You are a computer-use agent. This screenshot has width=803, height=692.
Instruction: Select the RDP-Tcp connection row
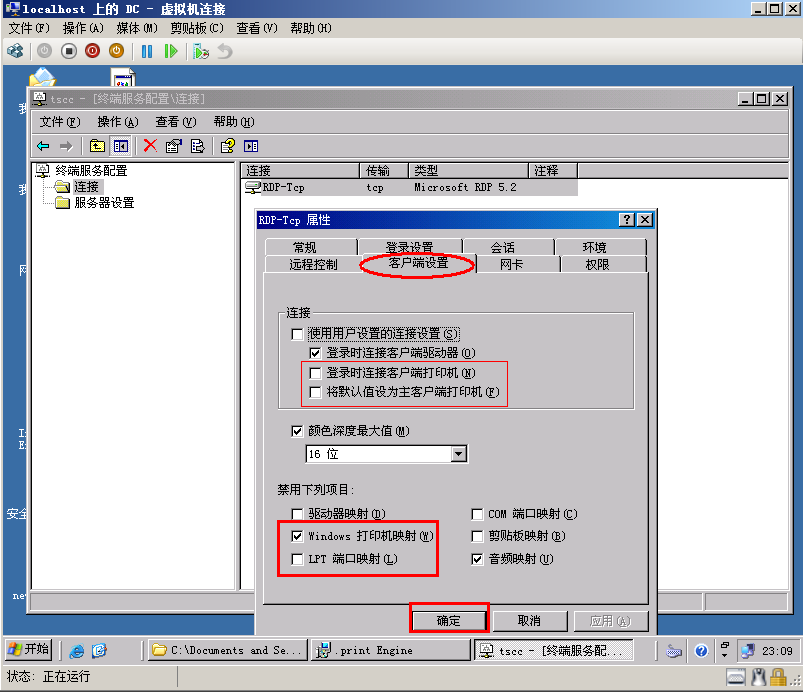pyautogui.click(x=411, y=187)
